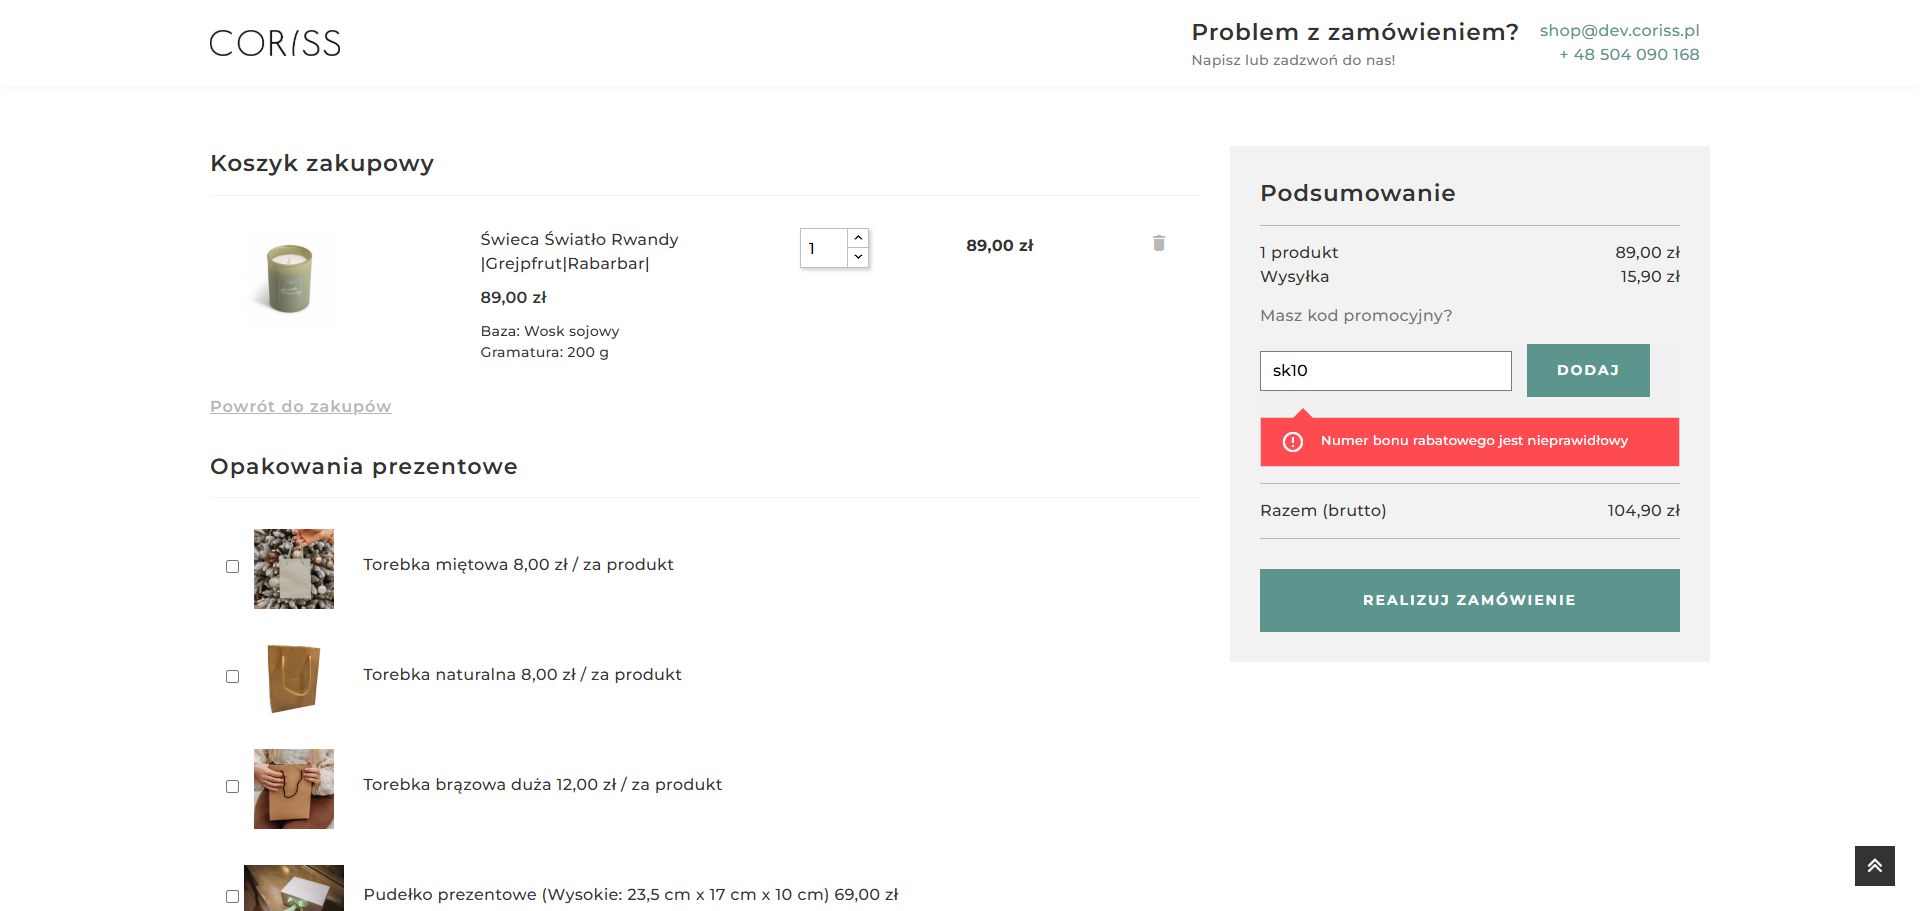Click the scroll-to-top double arrow icon

click(1875, 866)
